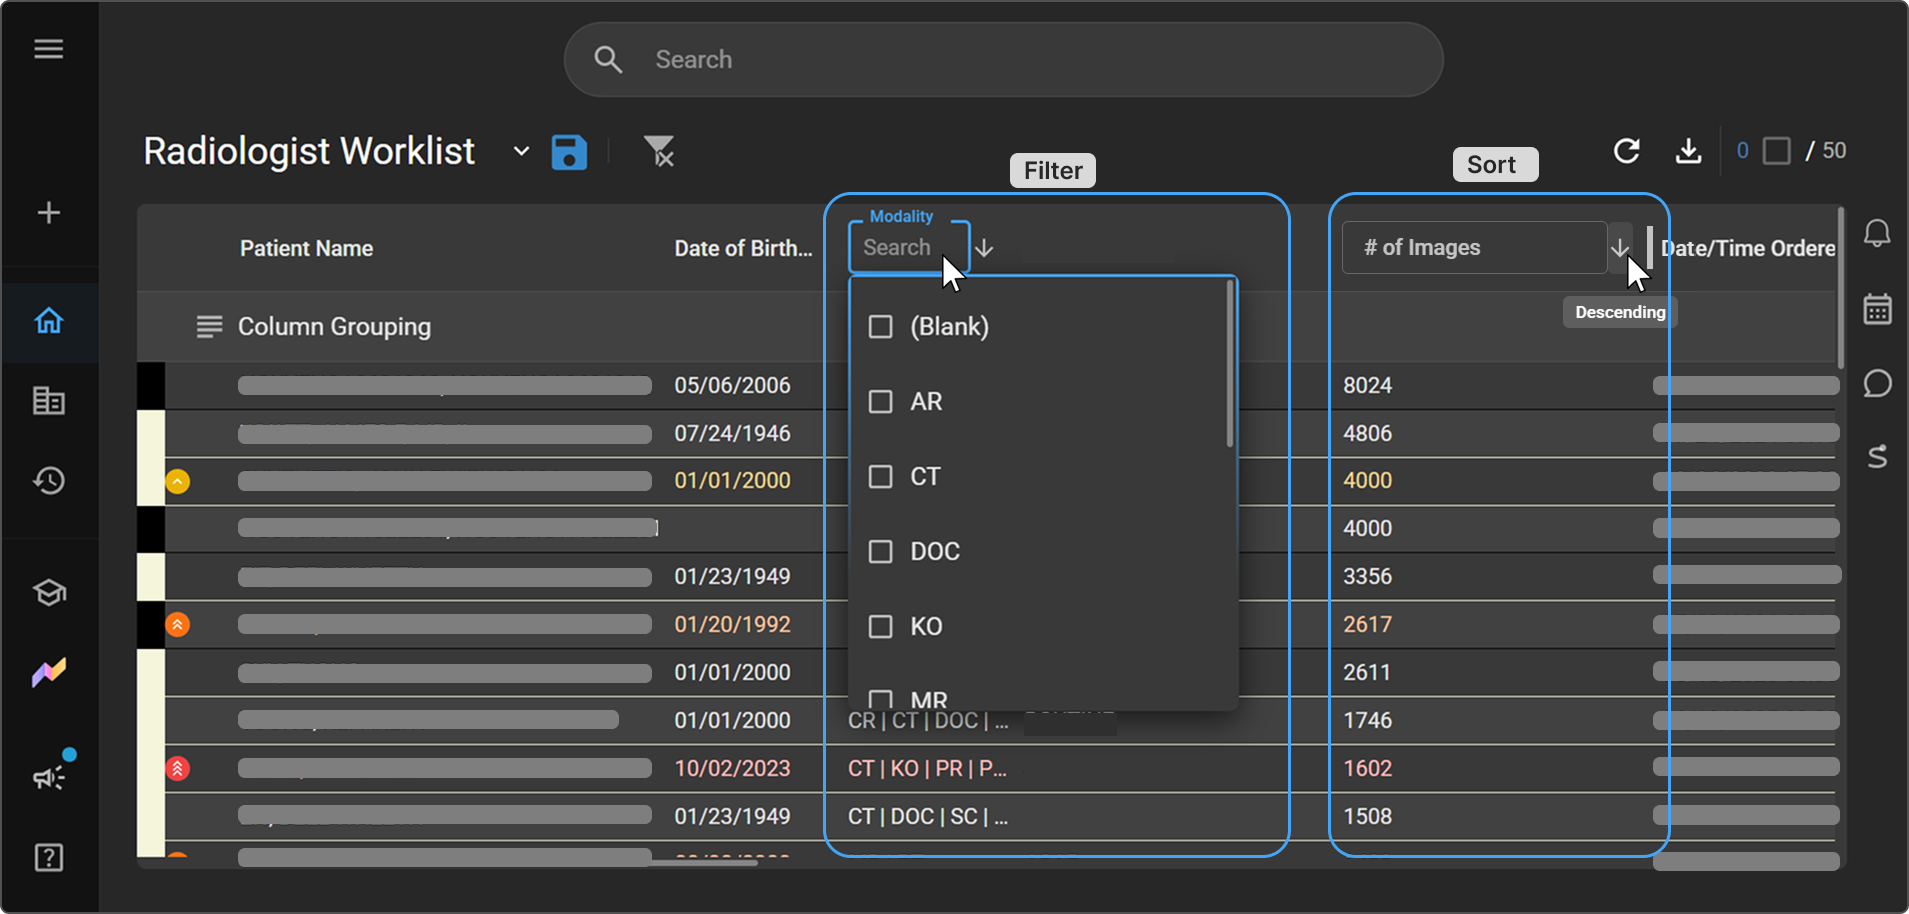Open the chat bubble icon
The height and width of the screenshot is (914, 1909).
1877,383
